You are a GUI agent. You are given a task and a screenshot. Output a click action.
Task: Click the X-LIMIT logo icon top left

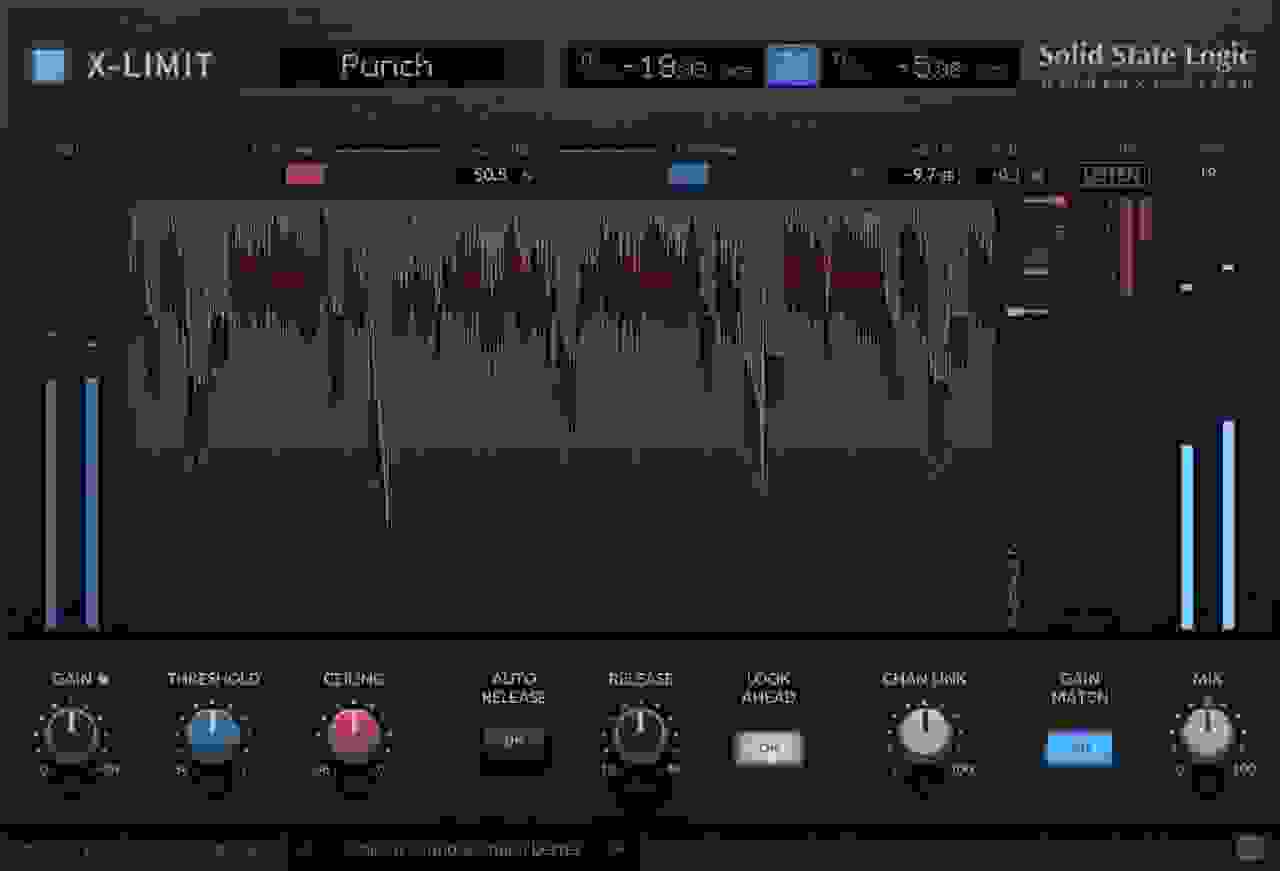[47, 63]
